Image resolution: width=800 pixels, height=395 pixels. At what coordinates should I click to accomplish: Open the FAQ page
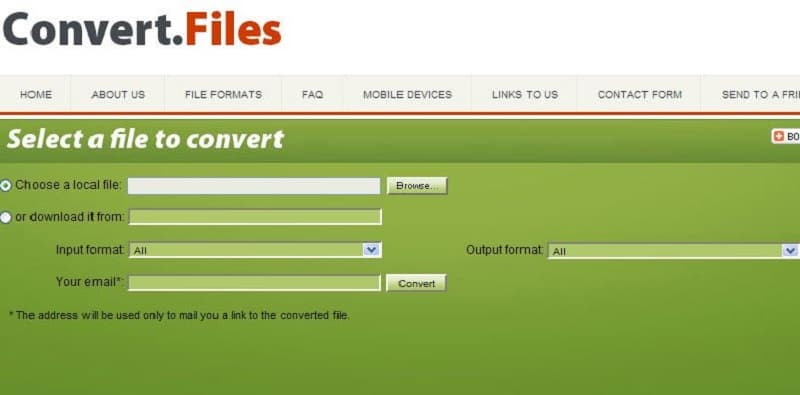(x=312, y=94)
